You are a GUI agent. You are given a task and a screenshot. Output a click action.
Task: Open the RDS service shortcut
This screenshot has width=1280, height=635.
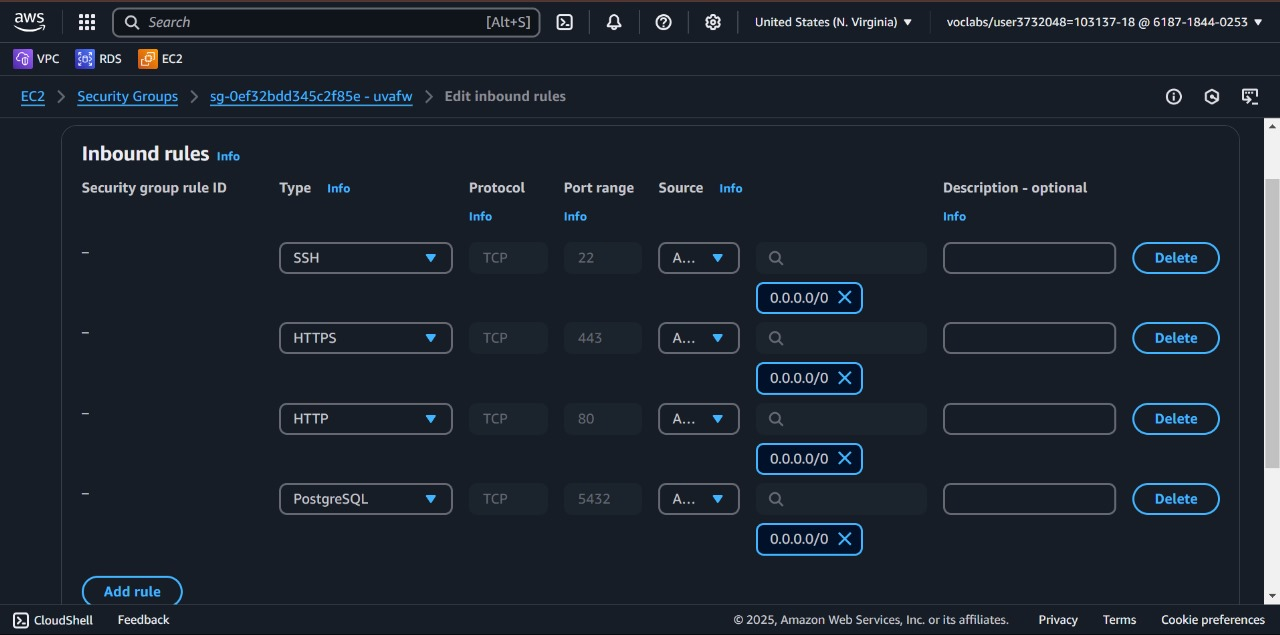[x=85, y=59]
